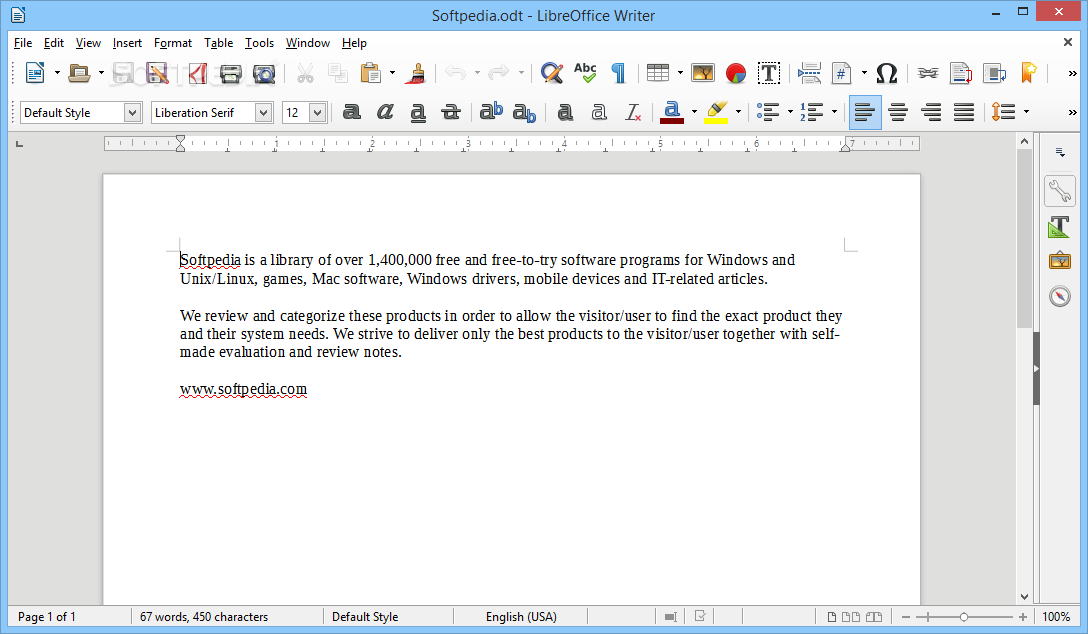
Task: Open Print Preview with the magnifier printer icon
Action: click(x=264, y=73)
